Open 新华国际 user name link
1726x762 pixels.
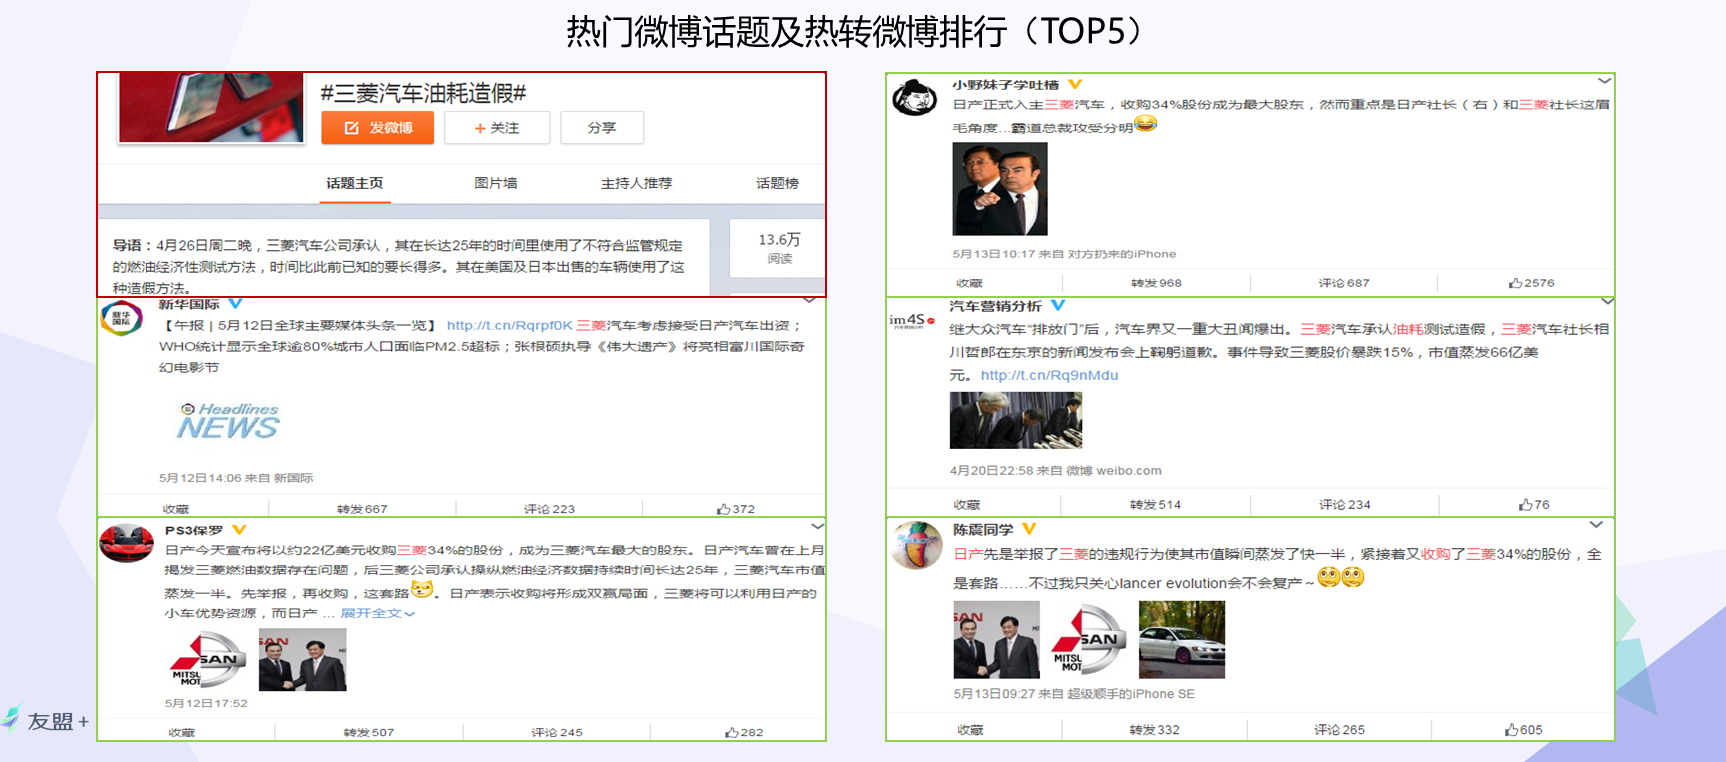click(189, 304)
